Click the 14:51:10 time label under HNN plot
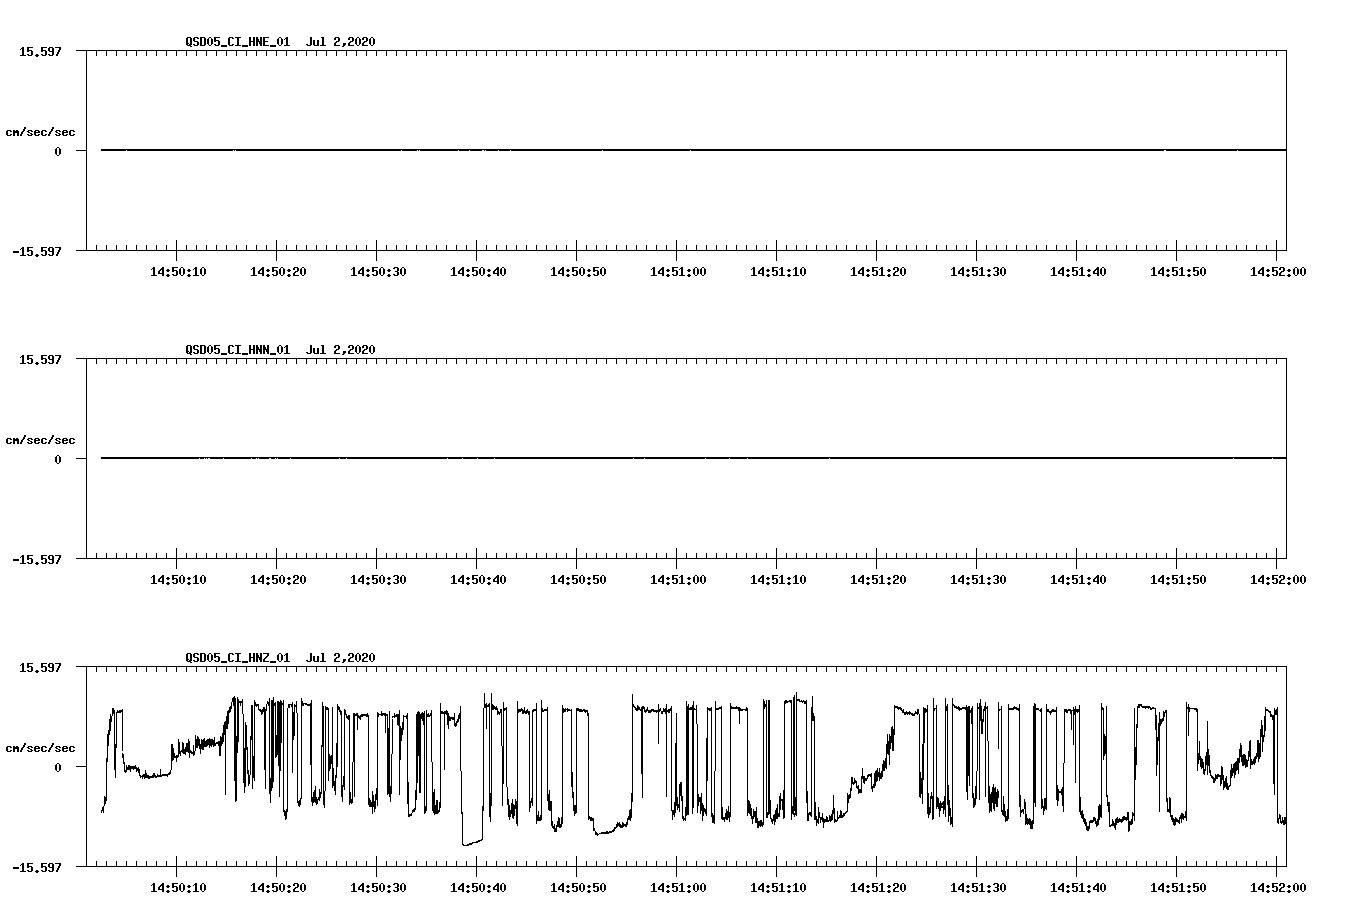This screenshot has height=924, width=1358. (x=778, y=580)
